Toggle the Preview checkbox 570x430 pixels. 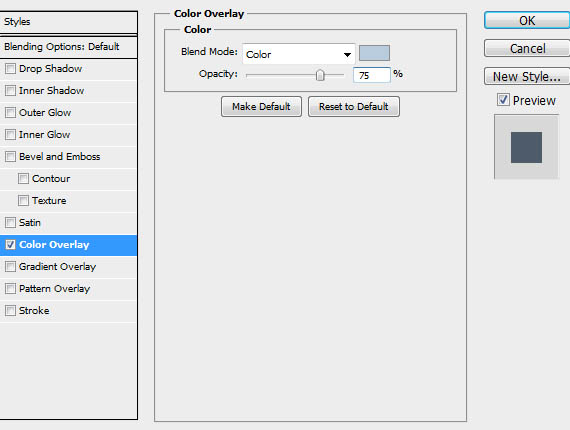coord(503,100)
